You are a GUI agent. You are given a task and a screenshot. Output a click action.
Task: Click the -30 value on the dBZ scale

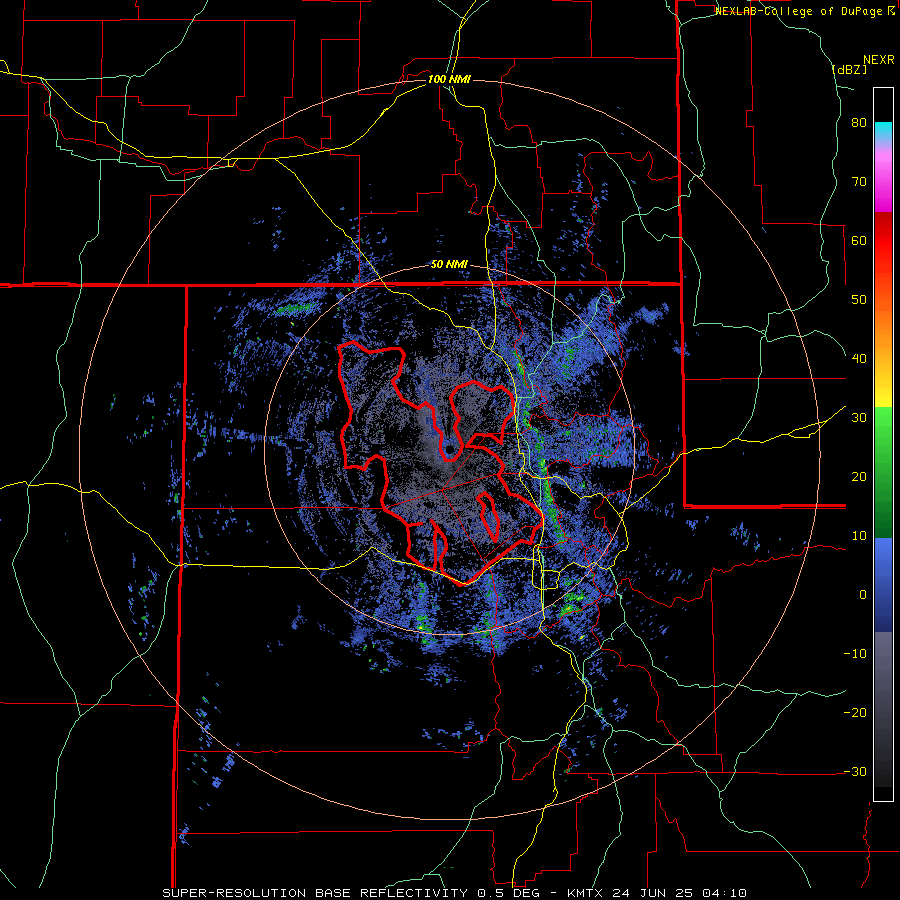click(x=855, y=771)
